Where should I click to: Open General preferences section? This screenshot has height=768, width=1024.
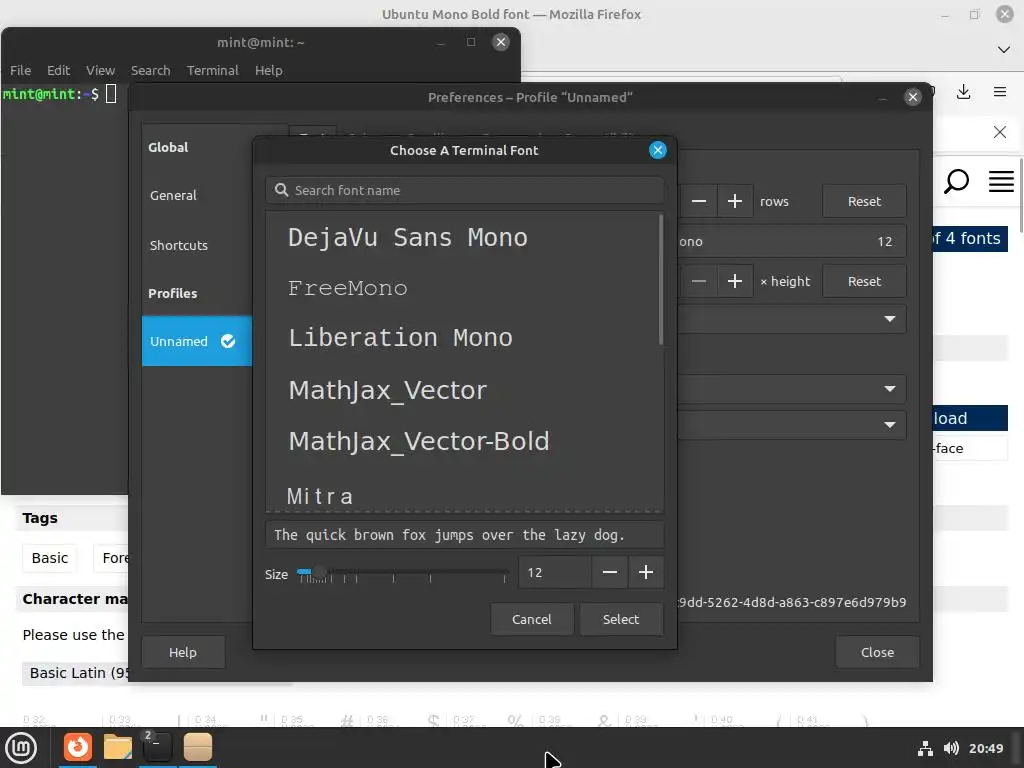pos(173,195)
